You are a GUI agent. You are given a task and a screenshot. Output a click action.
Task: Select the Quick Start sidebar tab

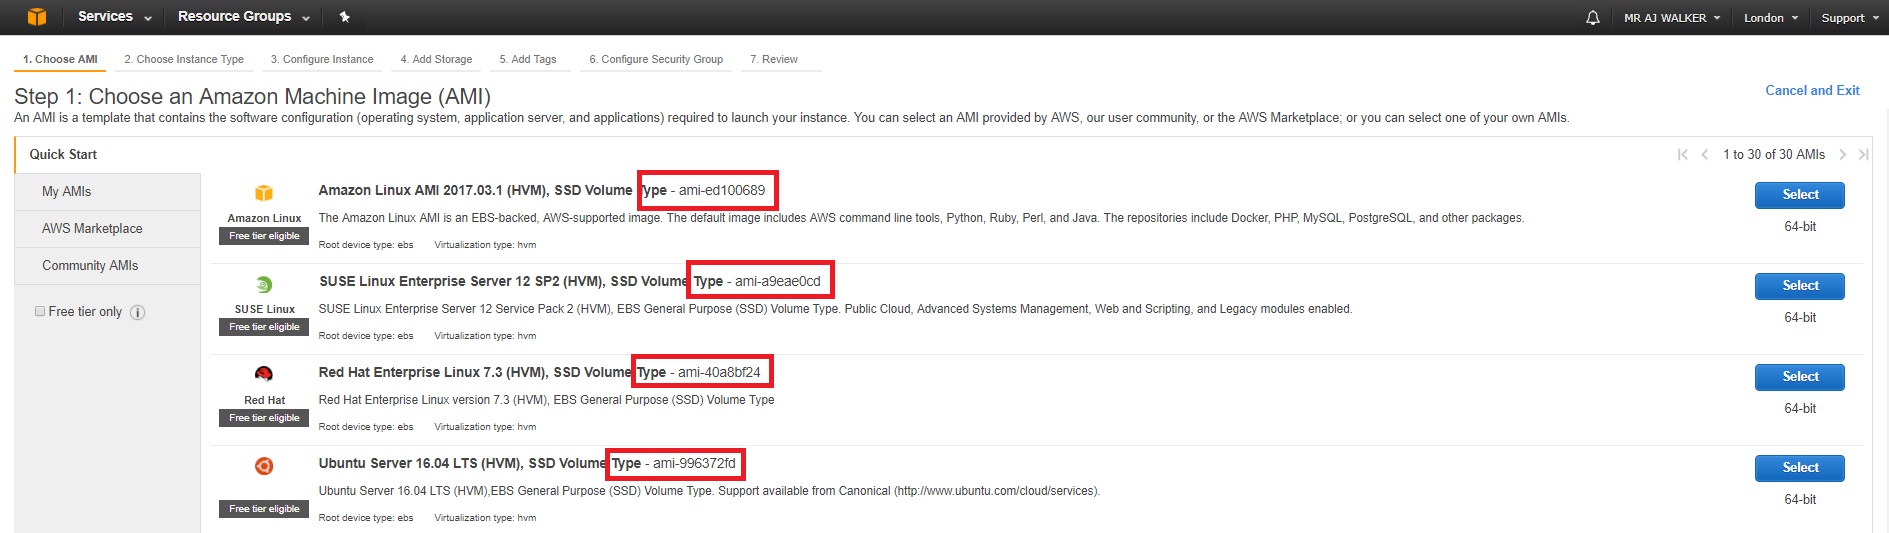tap(108, 154)
